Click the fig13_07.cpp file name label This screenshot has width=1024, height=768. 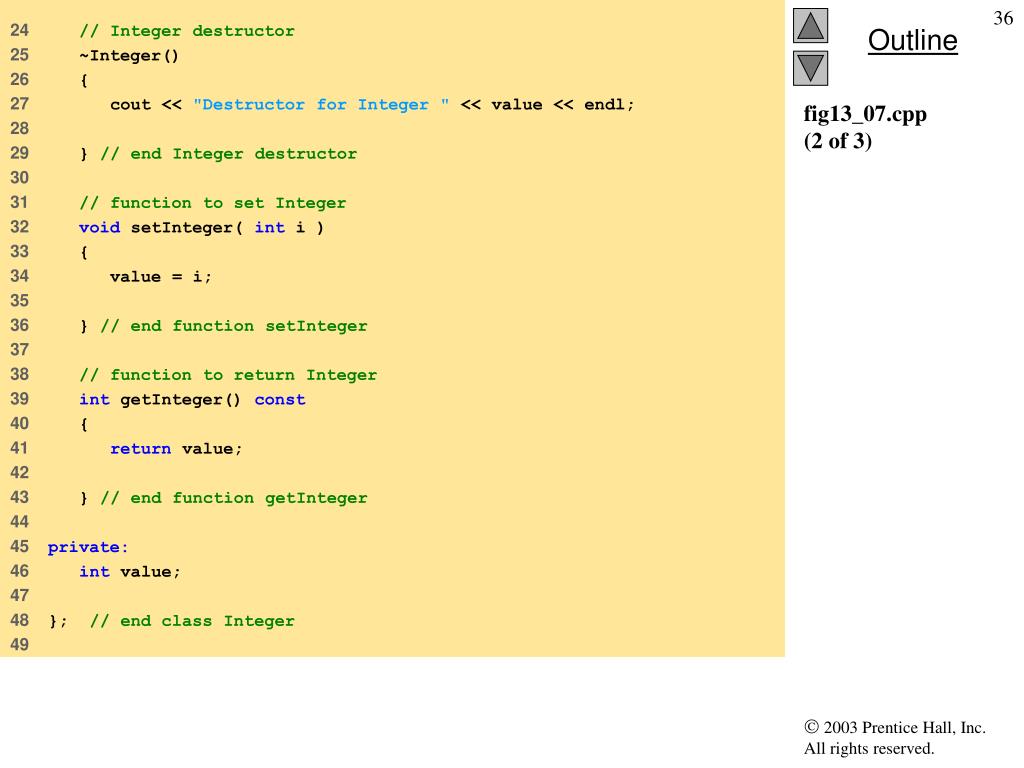865,114
